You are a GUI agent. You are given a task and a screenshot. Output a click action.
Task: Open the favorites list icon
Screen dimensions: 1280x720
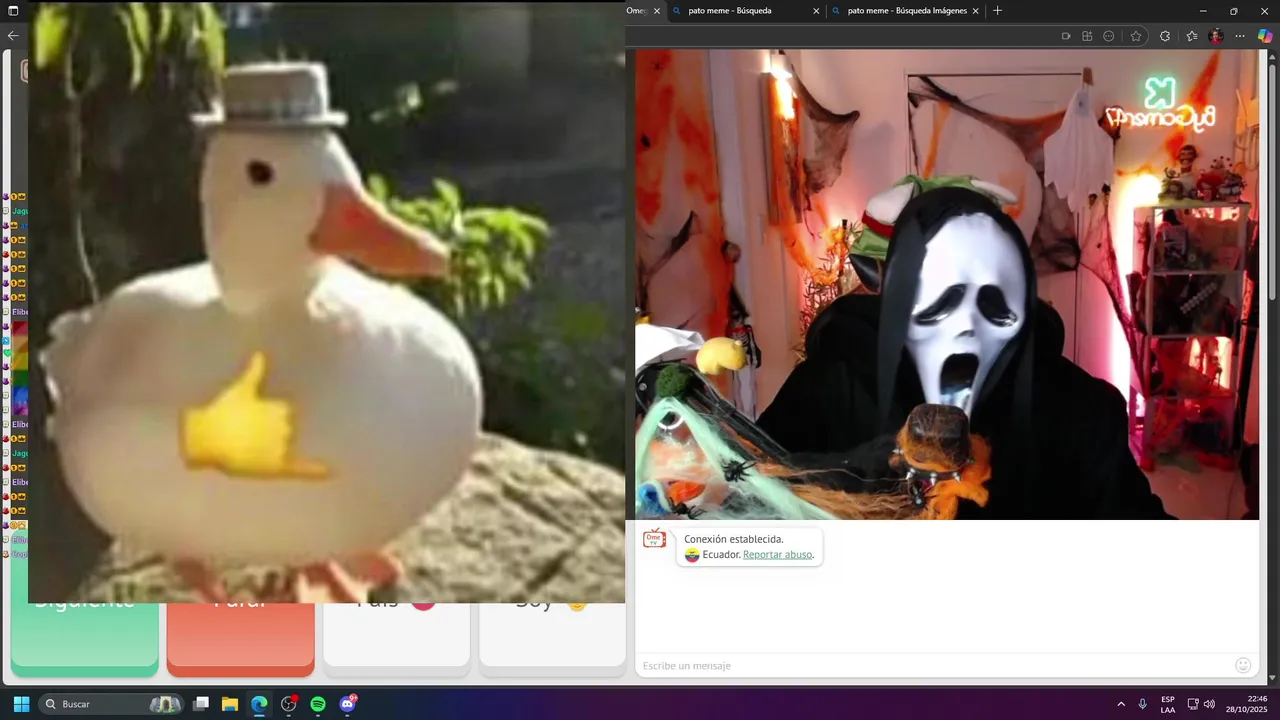(x=1192, y=36)
